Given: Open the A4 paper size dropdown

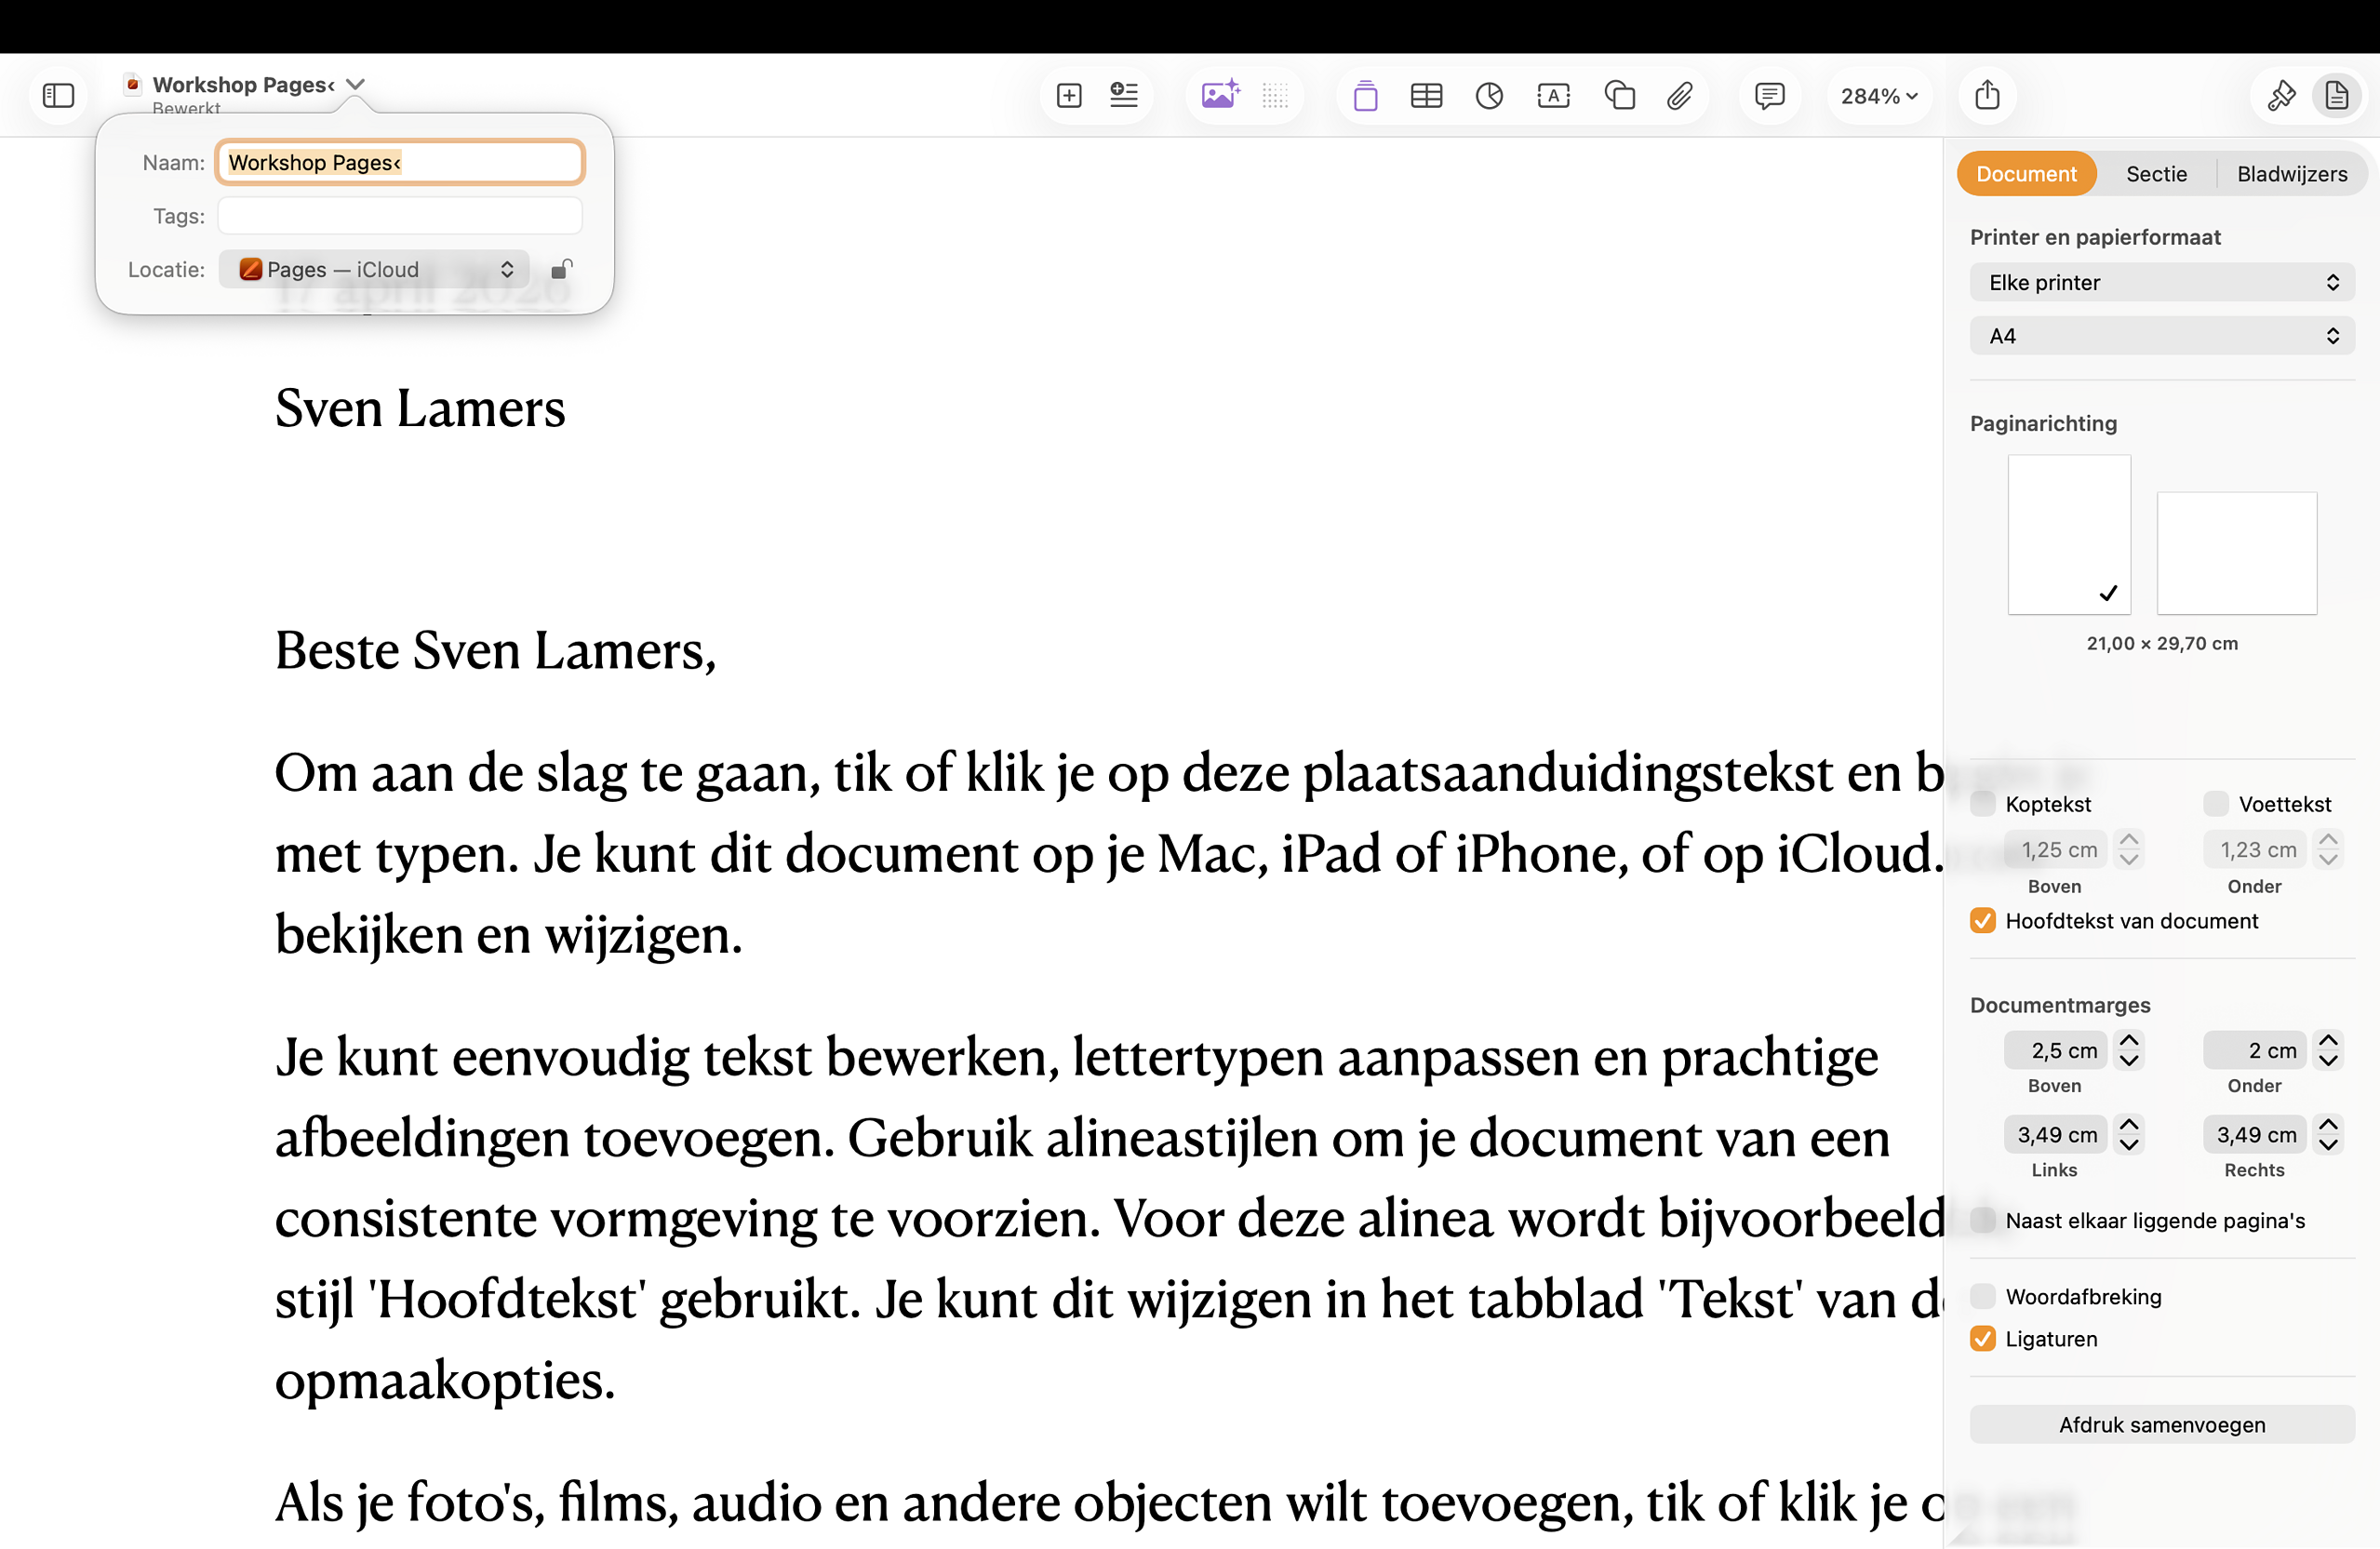Looking at the screenshot, I should [x=2162, y=336].
